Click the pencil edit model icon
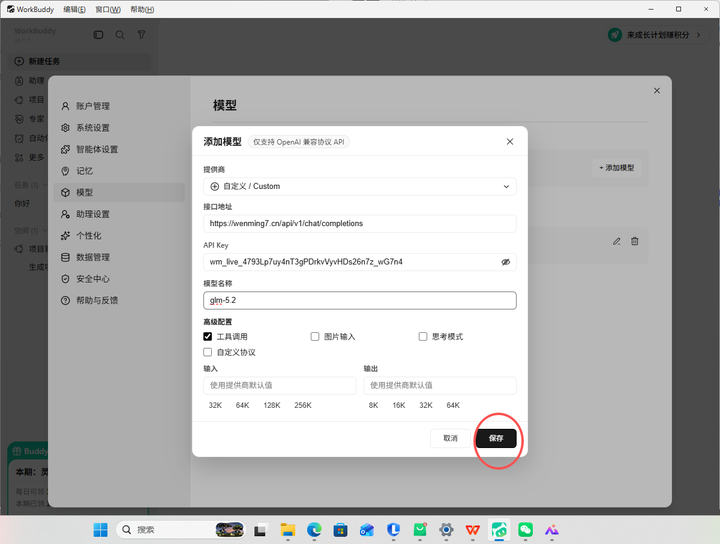 (617, 241)
